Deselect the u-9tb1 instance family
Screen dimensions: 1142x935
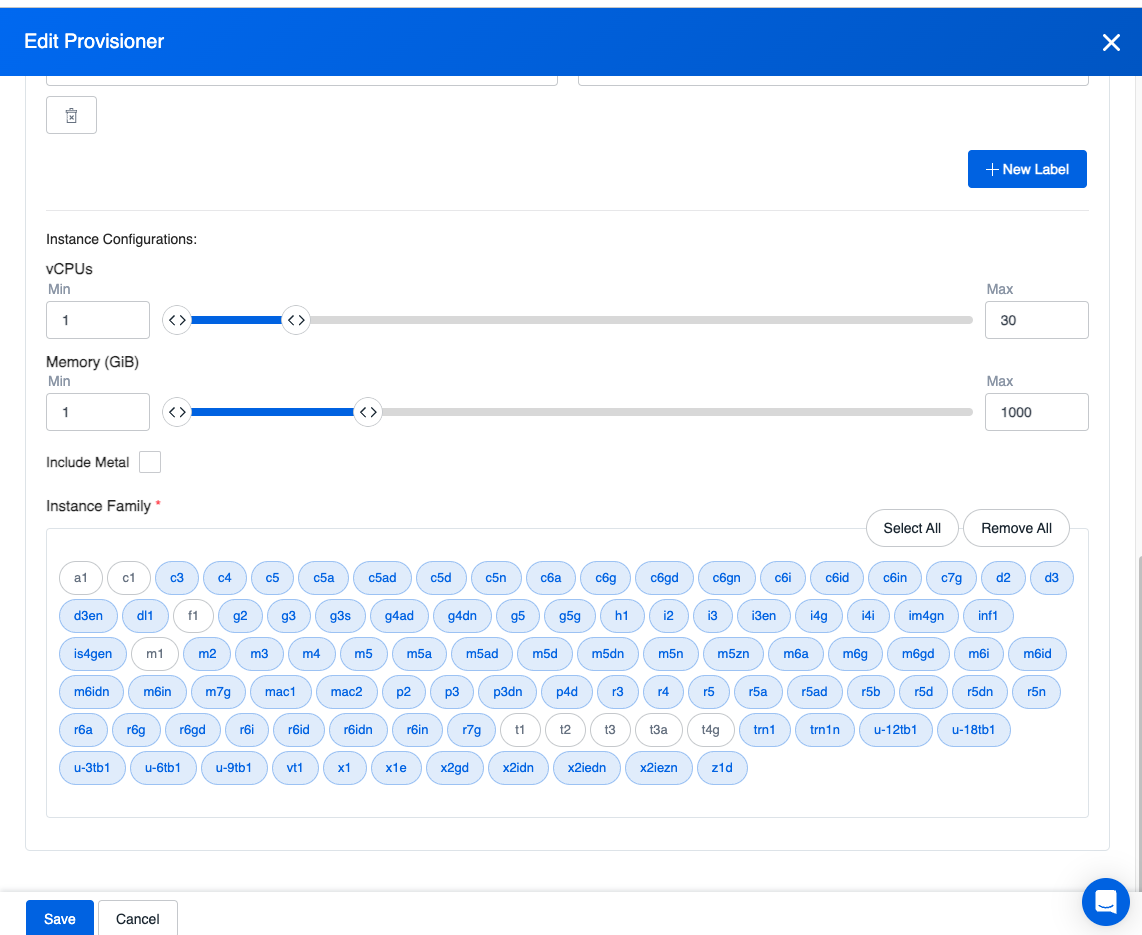(235, 767)
